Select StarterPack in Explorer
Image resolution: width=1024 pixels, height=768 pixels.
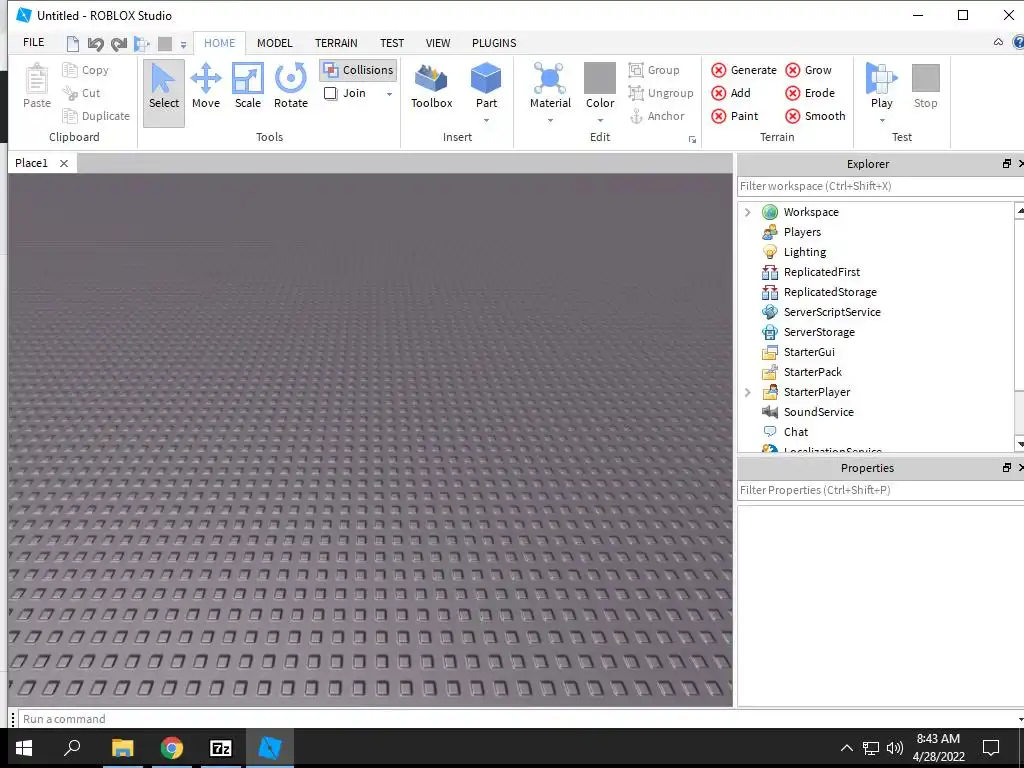pyautogui.click(x=812, y=372)
